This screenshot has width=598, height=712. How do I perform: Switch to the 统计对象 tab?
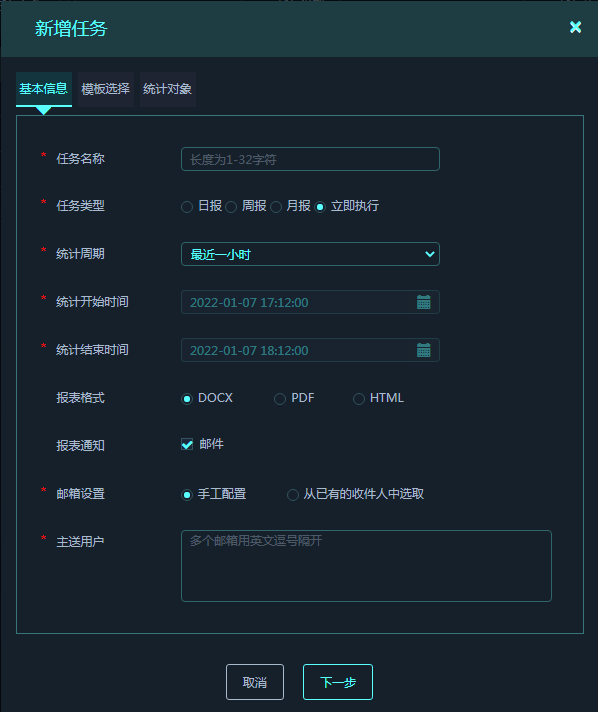pyautogui.click(x=168, y=89)
